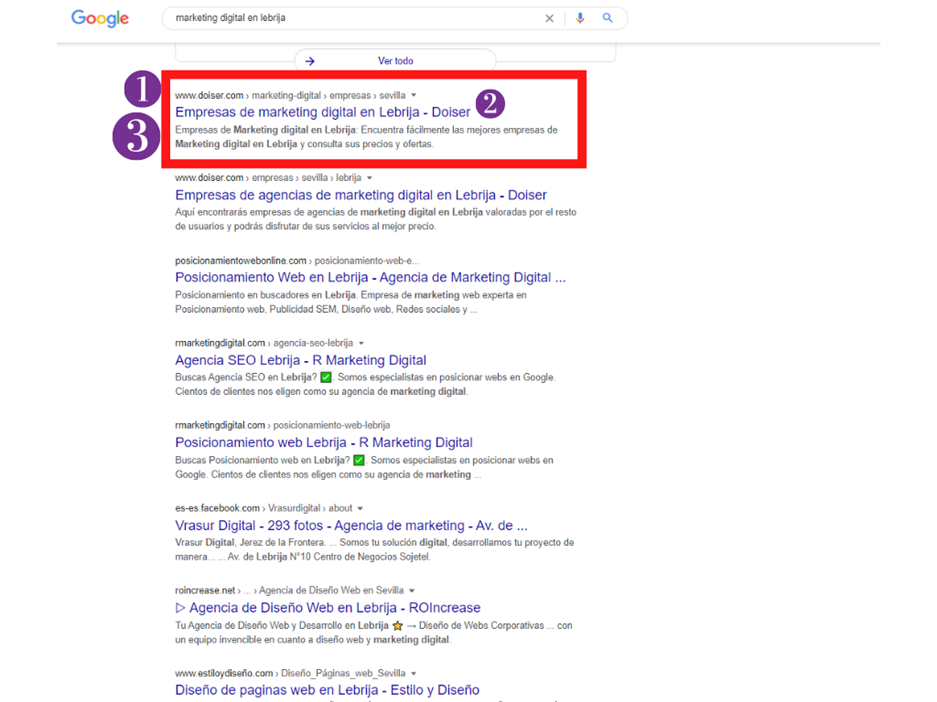Open 'Empresas de agencias de marketing digital en Lebrija' result
Viewport: 937px width, 702px height.
pos(361,195)
